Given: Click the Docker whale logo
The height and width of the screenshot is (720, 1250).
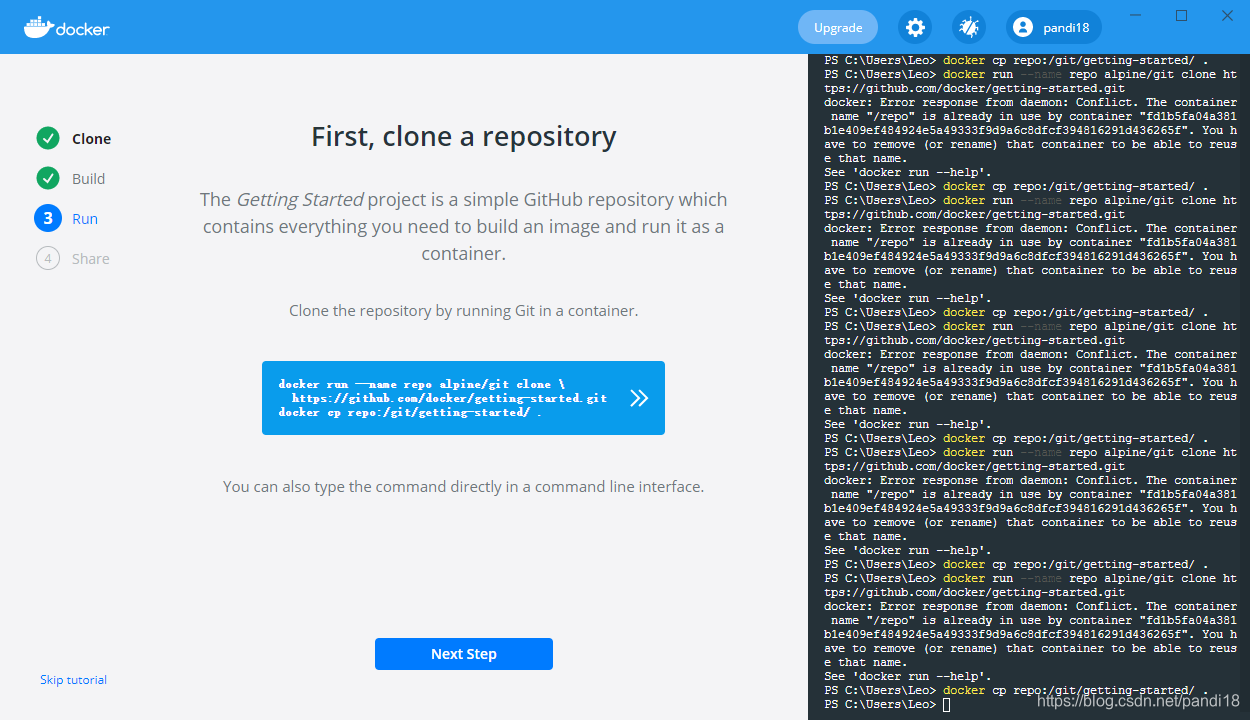Looking at the screenshot, I should click(66, 27).
